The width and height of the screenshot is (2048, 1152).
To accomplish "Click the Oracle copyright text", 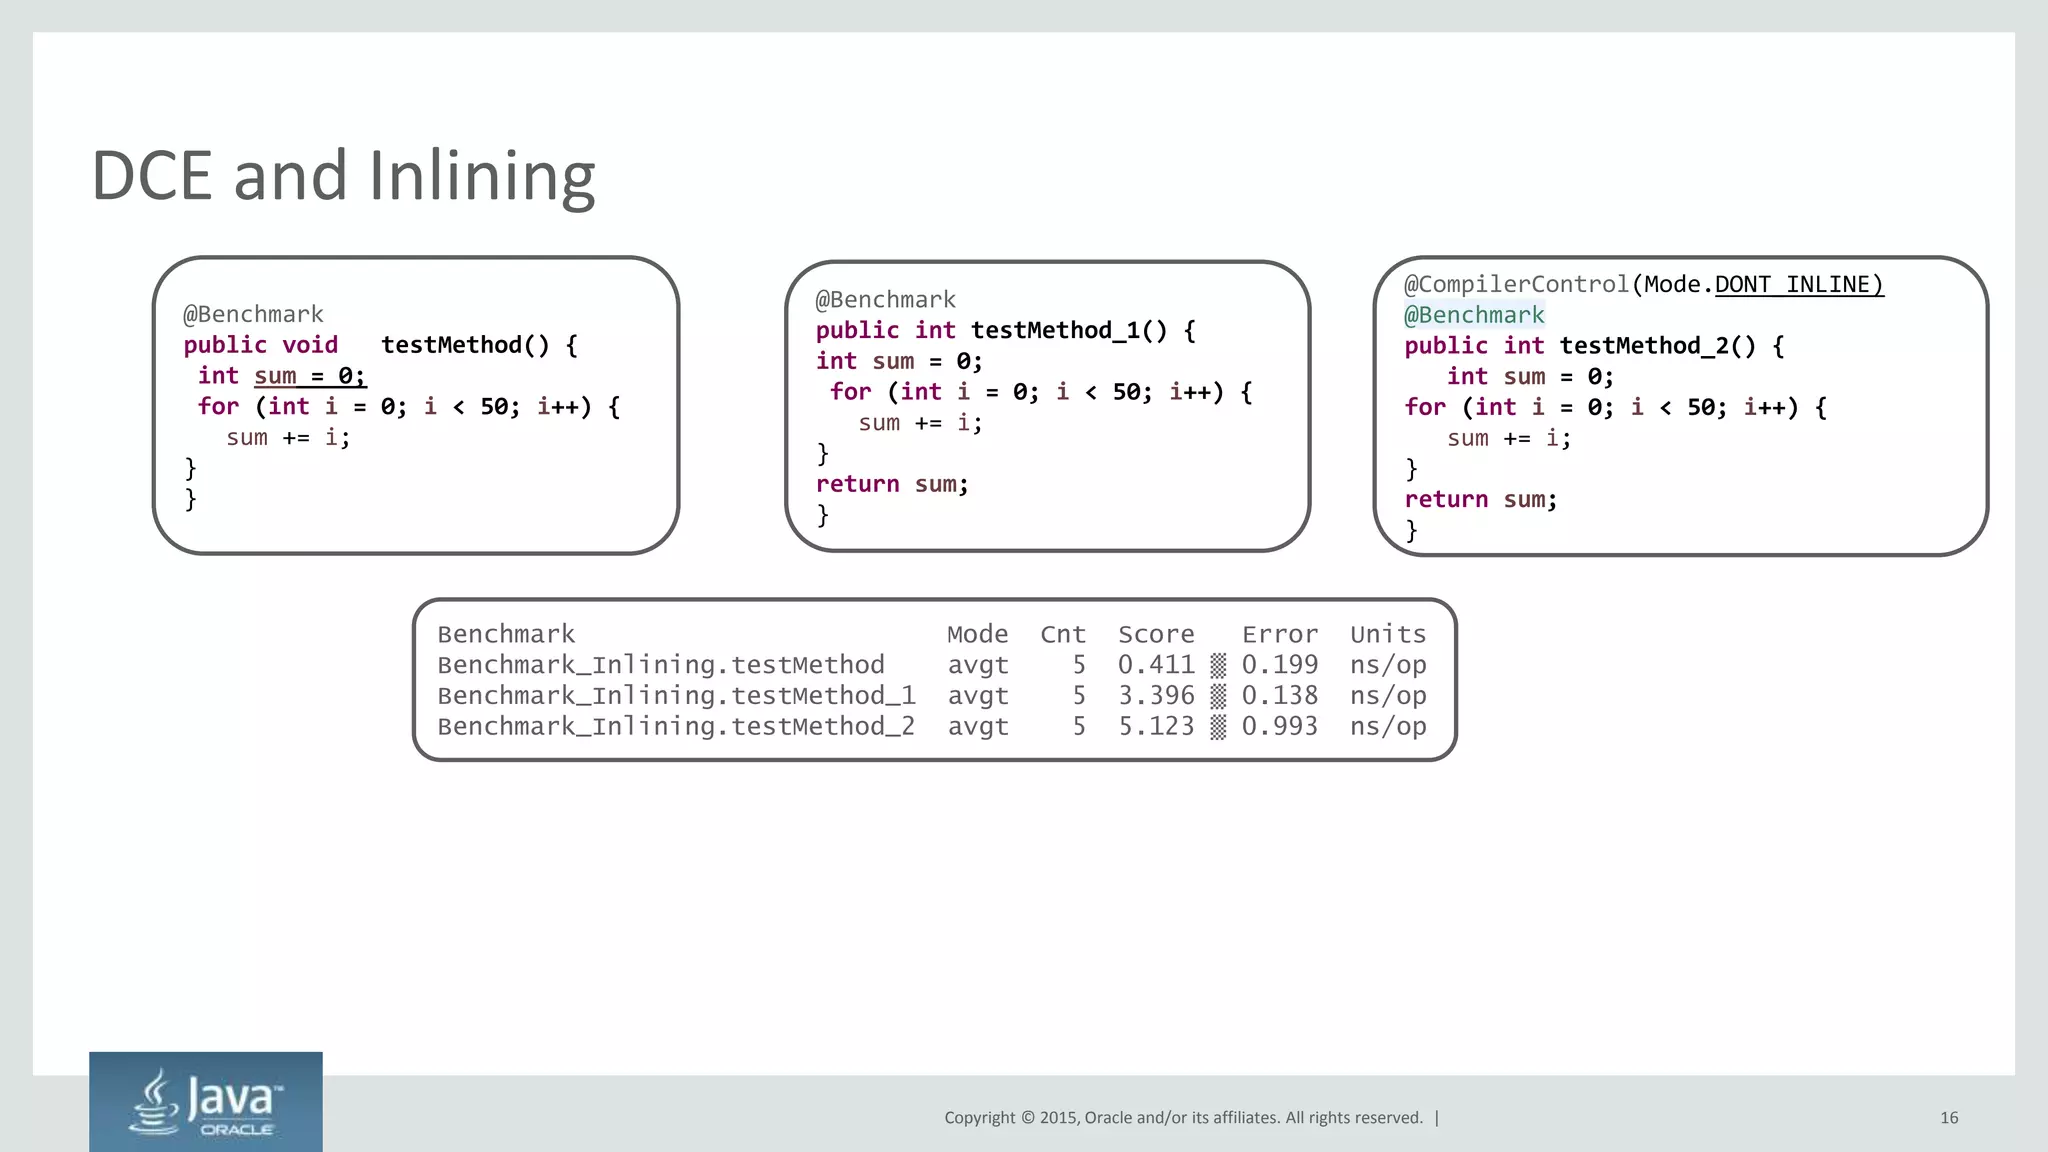I will (1183, 1118).
